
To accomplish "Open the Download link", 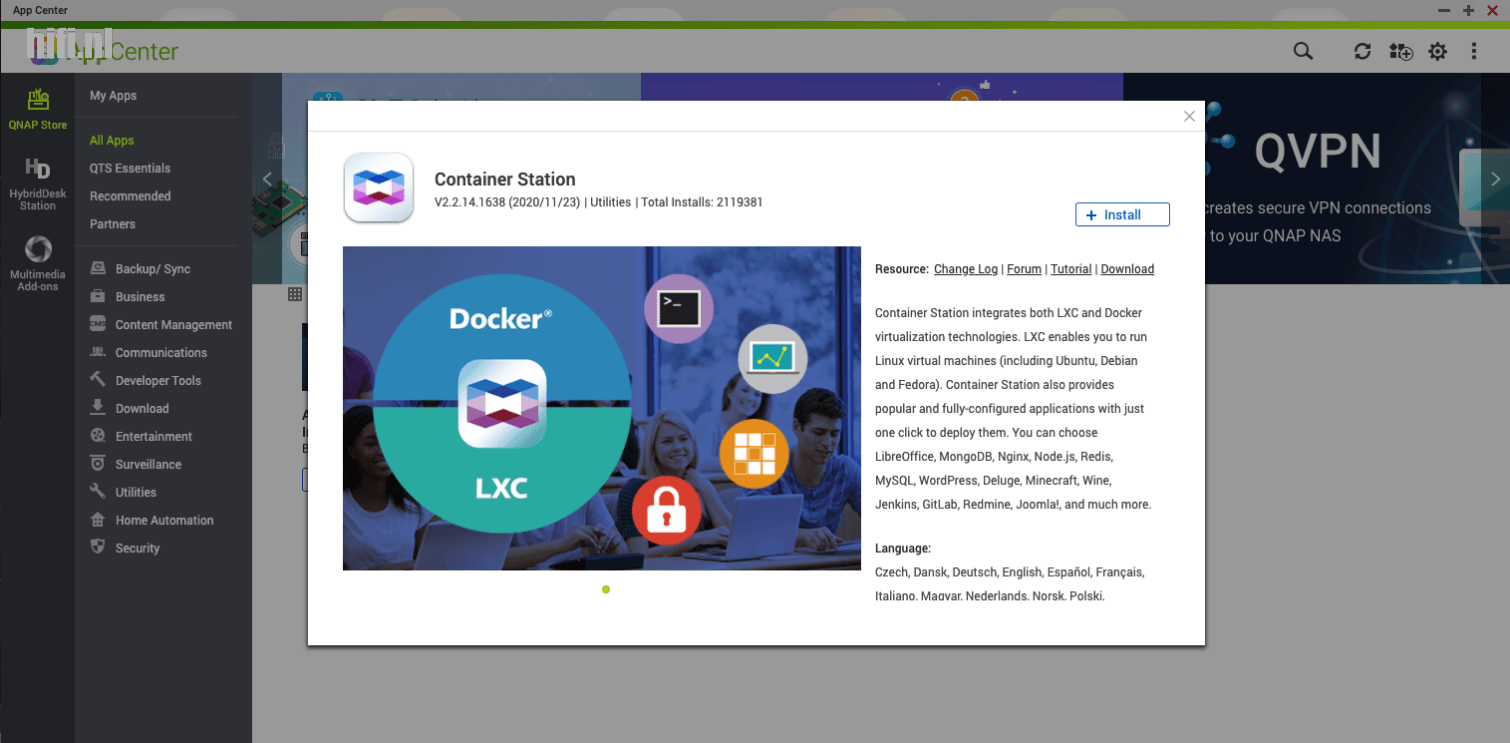I will pos(1127,269).
